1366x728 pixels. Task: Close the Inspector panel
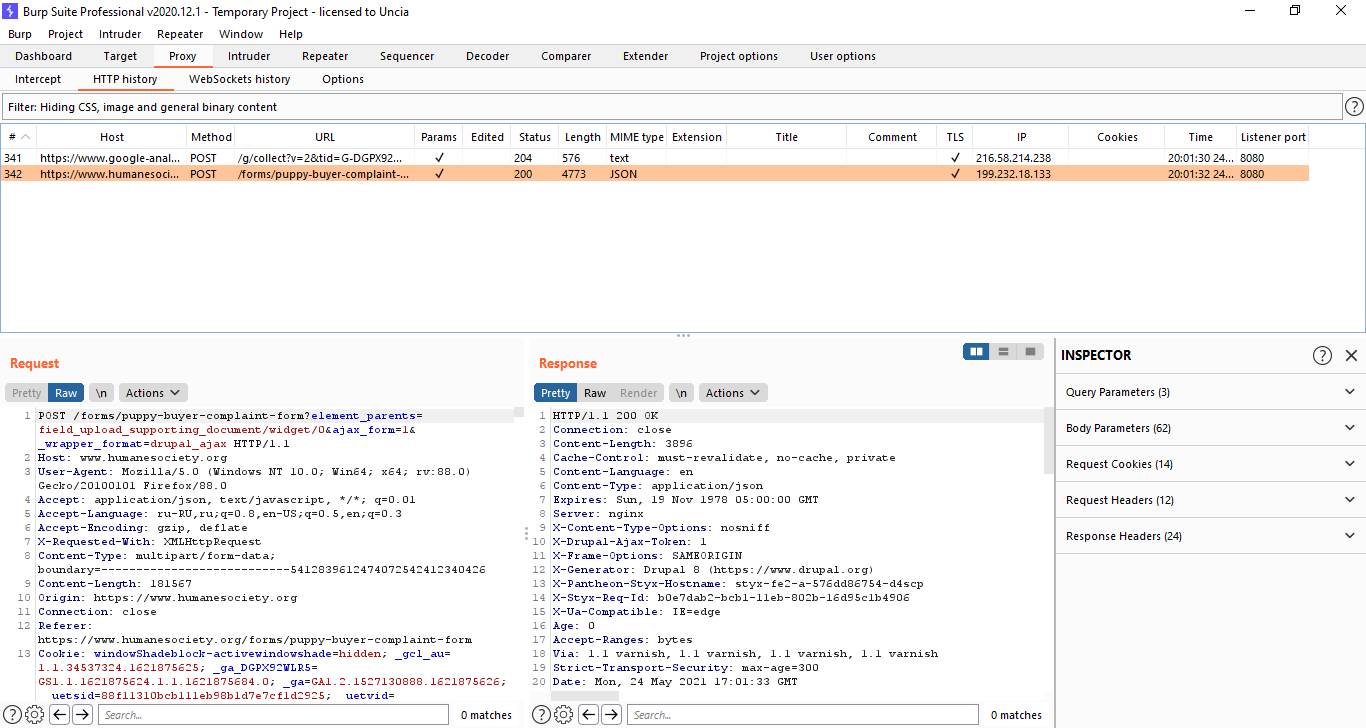pos(1351,355)
